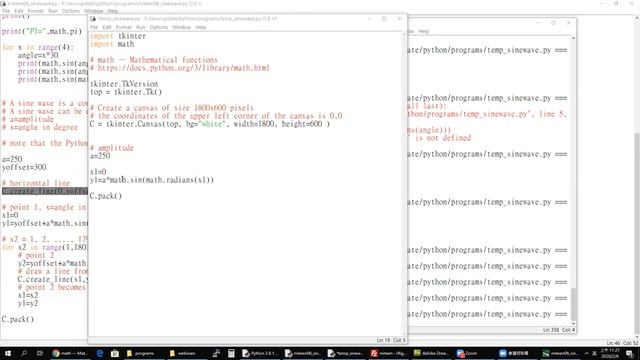640x360 pixels.
Task: Open Edit menu in mbteen06_sinewave window
Action: click(x=19, y=11)
